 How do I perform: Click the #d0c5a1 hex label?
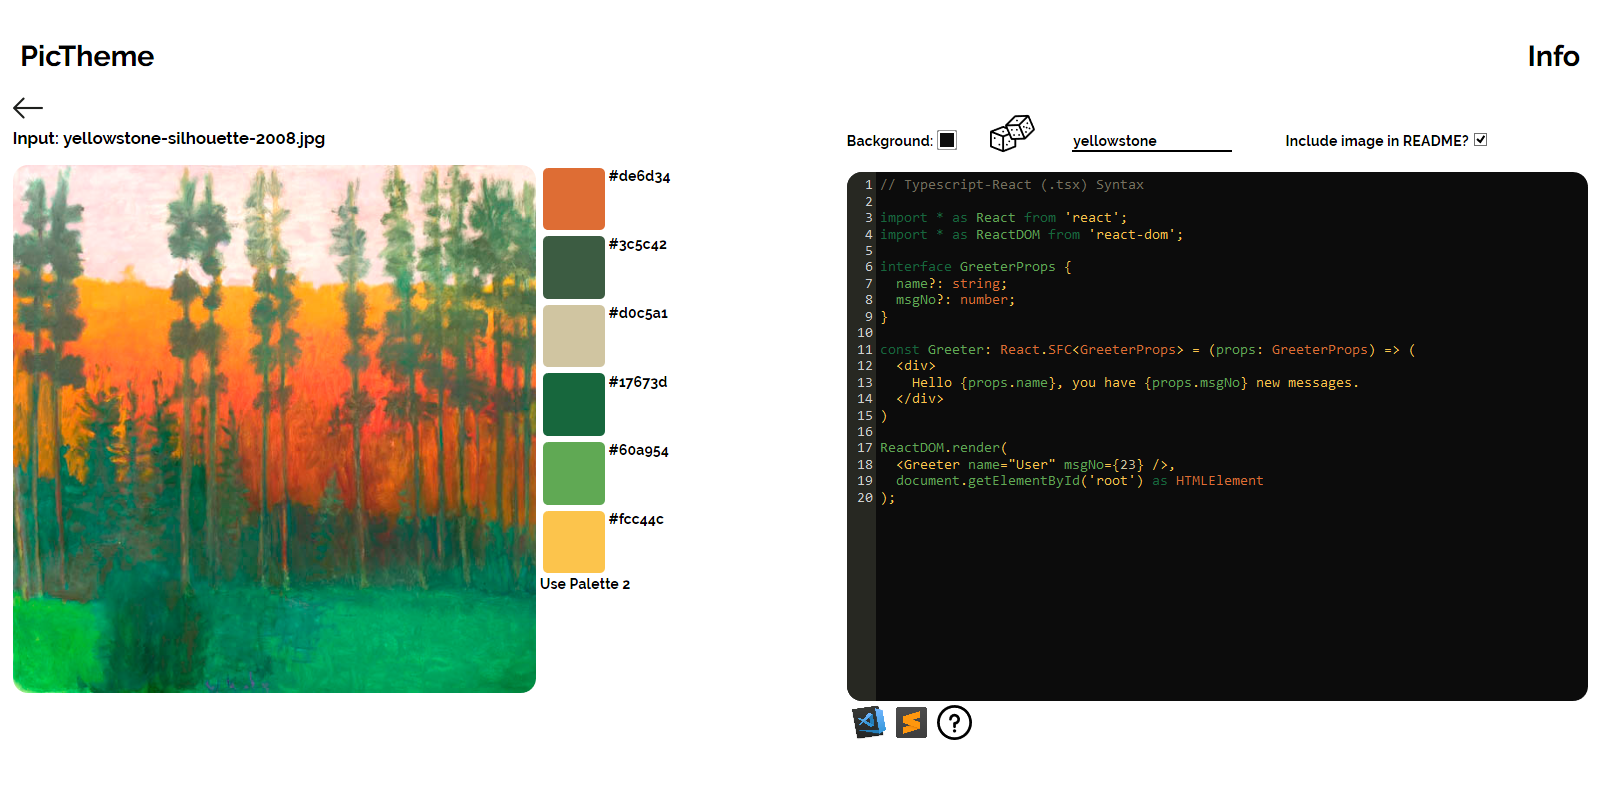click(x=638, y=313)
